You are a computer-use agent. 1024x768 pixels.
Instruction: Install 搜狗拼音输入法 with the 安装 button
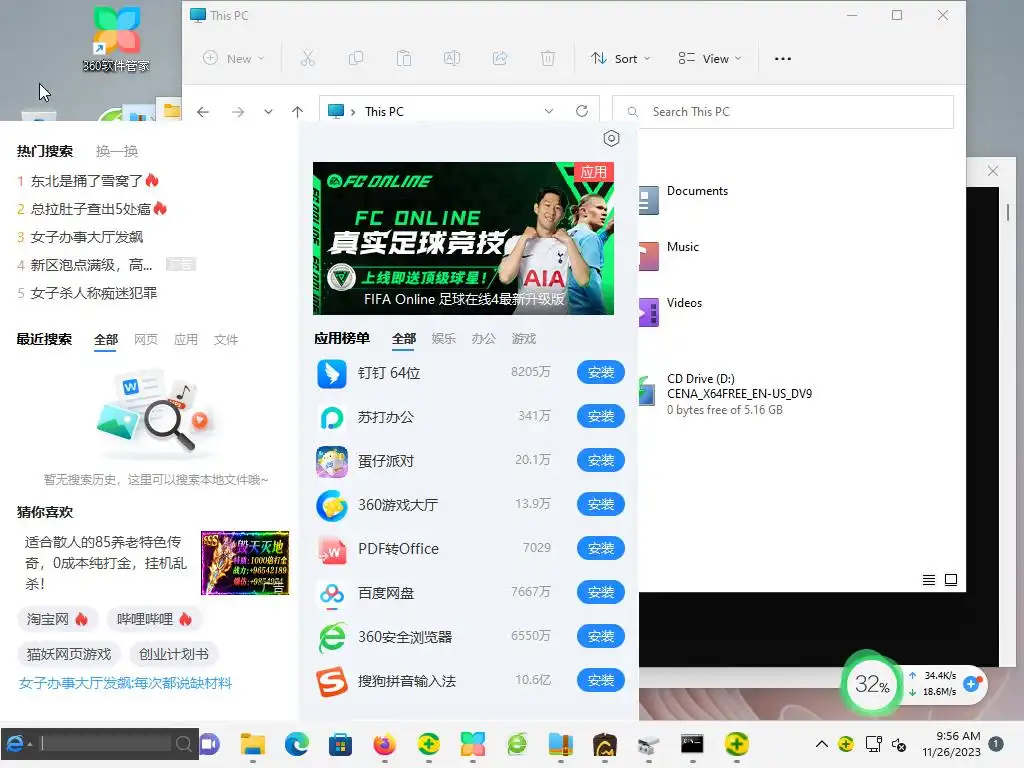click(600, 680)
